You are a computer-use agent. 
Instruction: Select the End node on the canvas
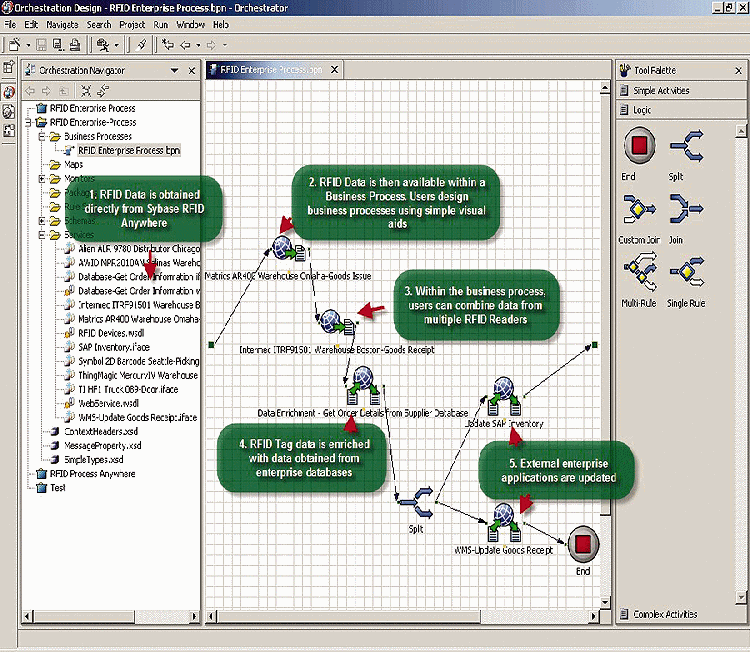click(x=583, y=544)
